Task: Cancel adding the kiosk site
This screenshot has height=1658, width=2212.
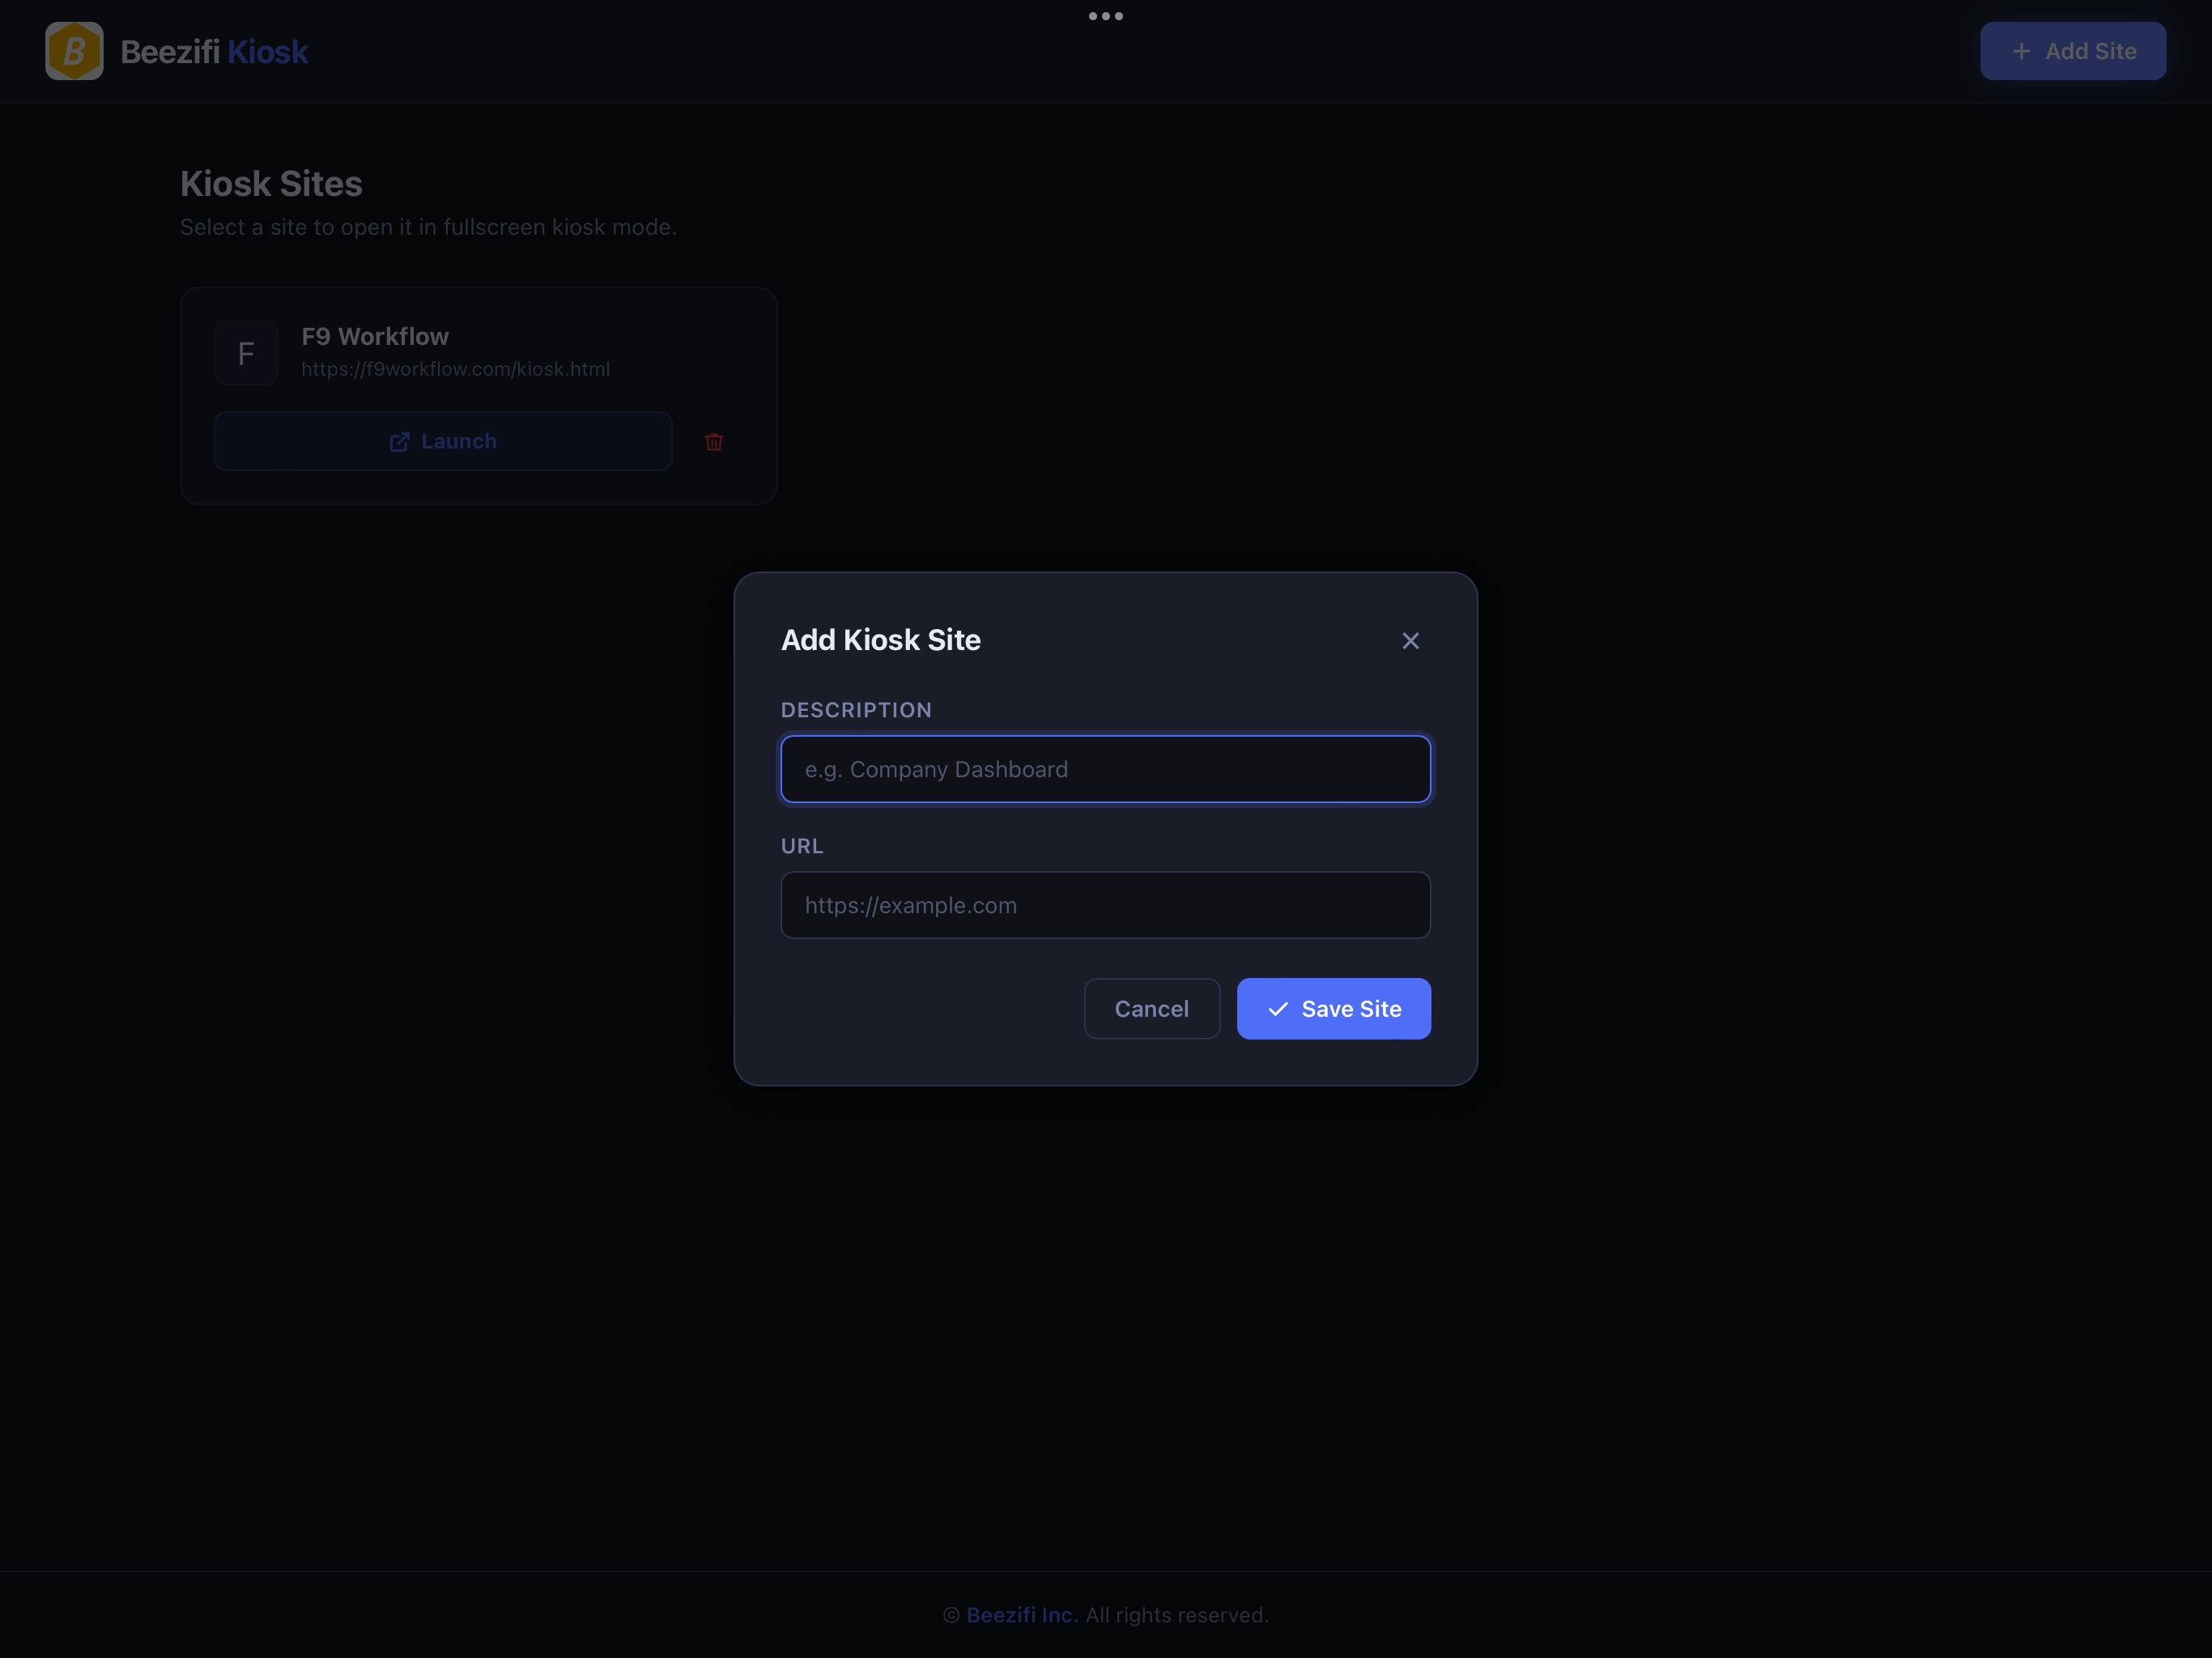Action: click(1152, 1009)
